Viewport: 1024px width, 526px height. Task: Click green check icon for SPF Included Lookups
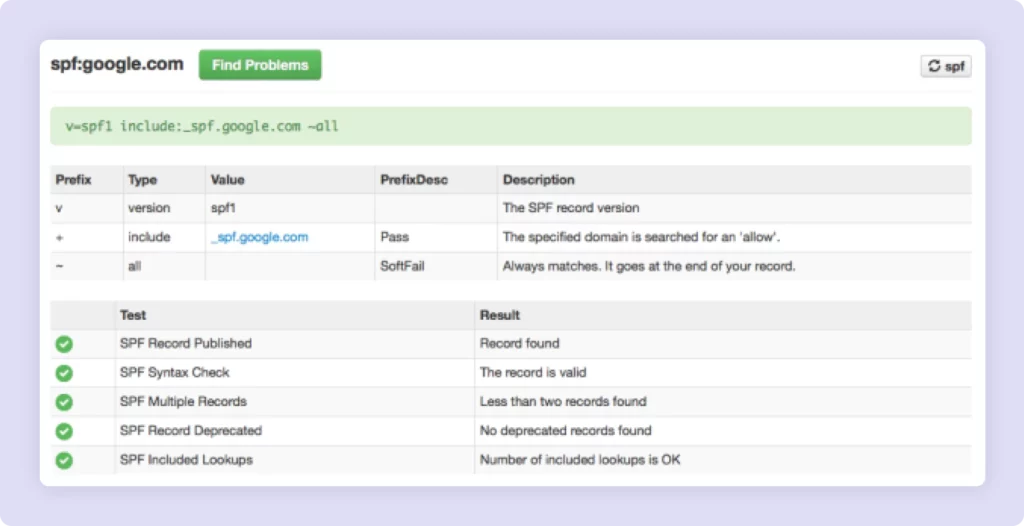click(x=64, y=460)
